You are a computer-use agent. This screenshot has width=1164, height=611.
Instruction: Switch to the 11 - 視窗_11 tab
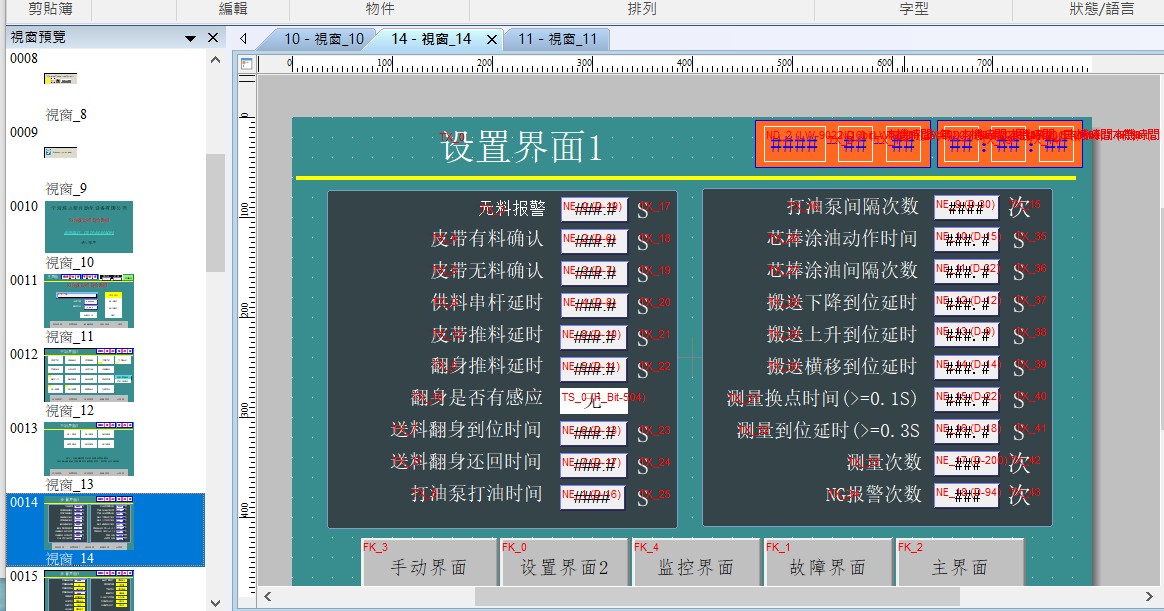tap(557, 39)
